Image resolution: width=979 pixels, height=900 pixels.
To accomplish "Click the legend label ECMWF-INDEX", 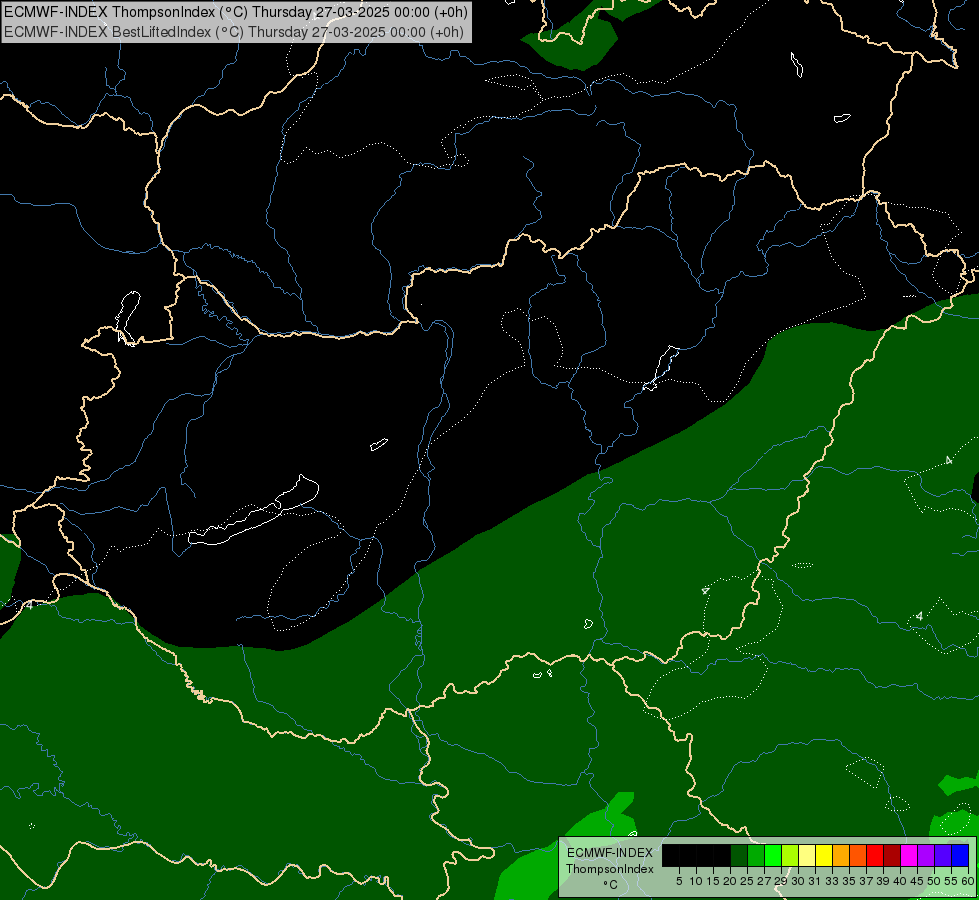I will [610, 853].
